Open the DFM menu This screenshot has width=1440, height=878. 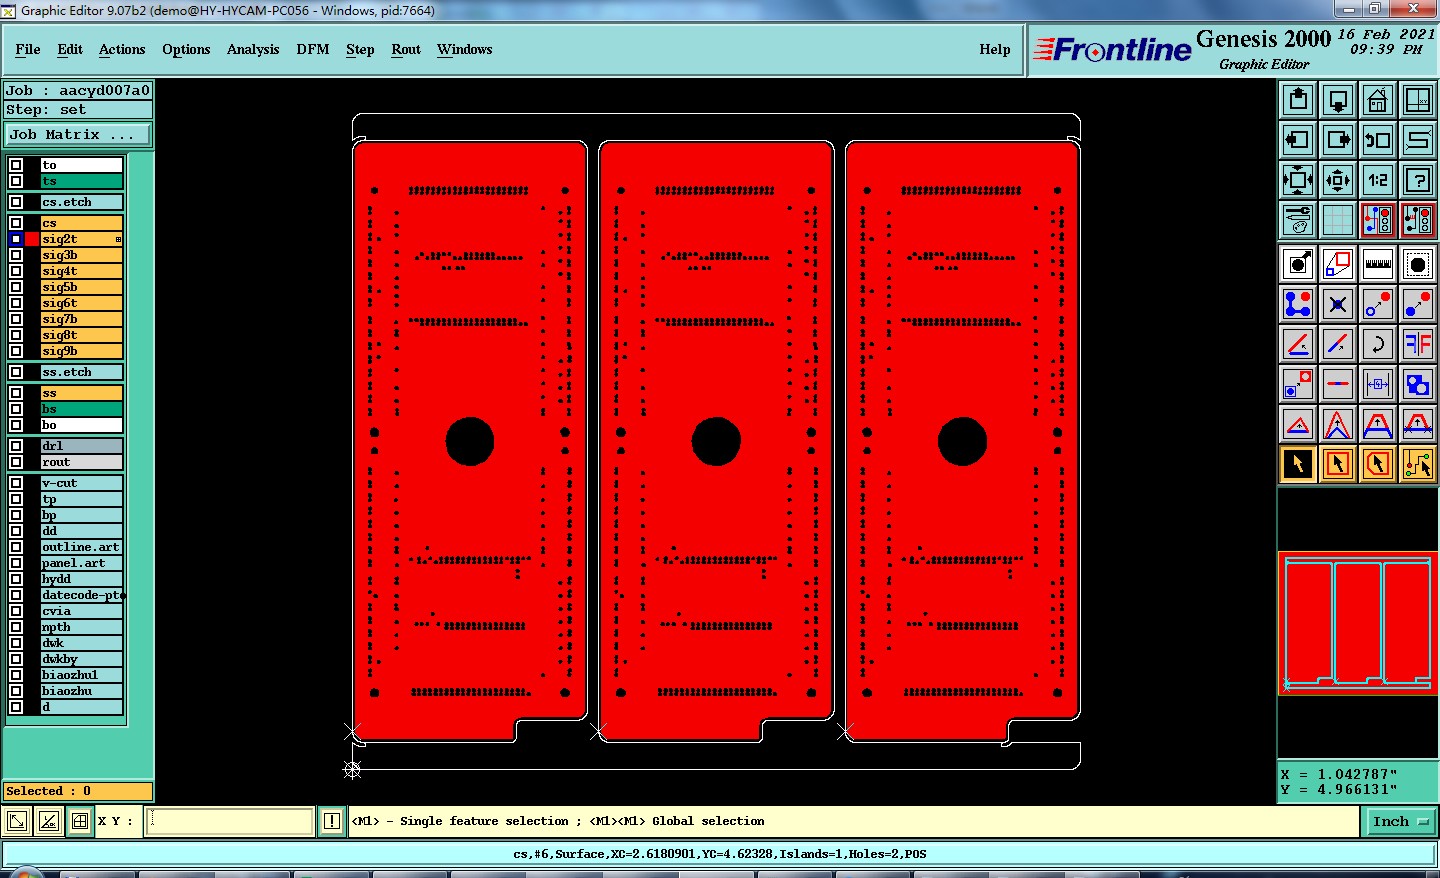click(x=313, y=49)
